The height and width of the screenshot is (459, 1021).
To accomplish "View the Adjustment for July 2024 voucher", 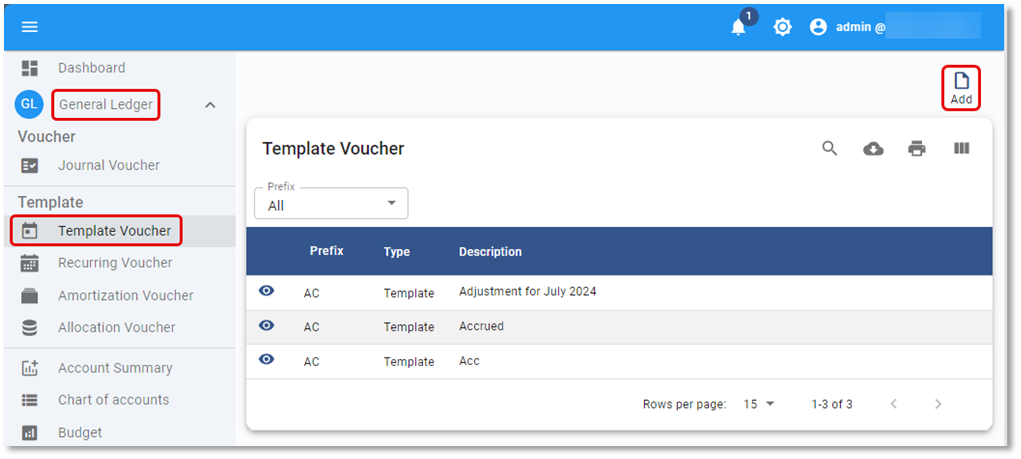I will click(x=266, y=291).
